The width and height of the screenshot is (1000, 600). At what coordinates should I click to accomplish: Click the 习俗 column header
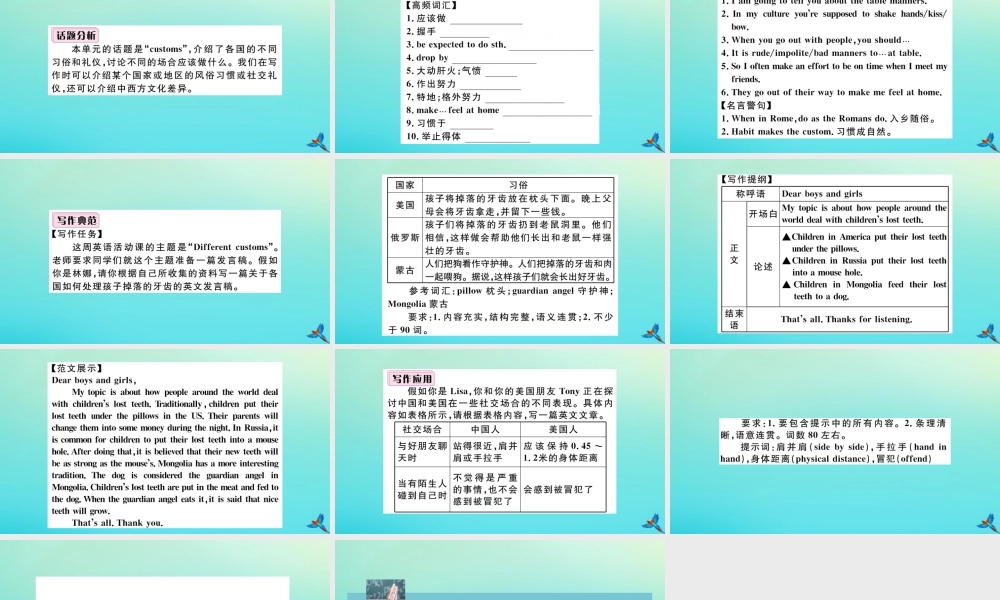pos(518,185)
